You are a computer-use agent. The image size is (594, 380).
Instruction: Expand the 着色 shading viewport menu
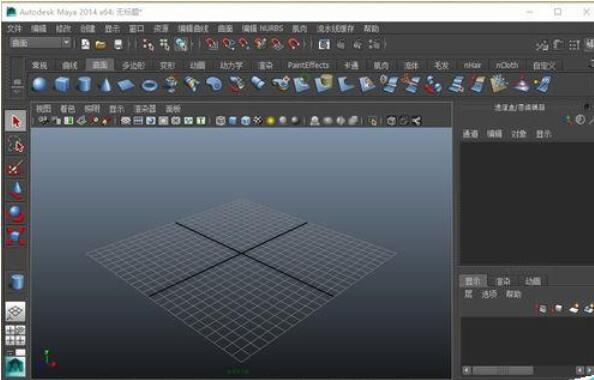(x=67, y=109)
